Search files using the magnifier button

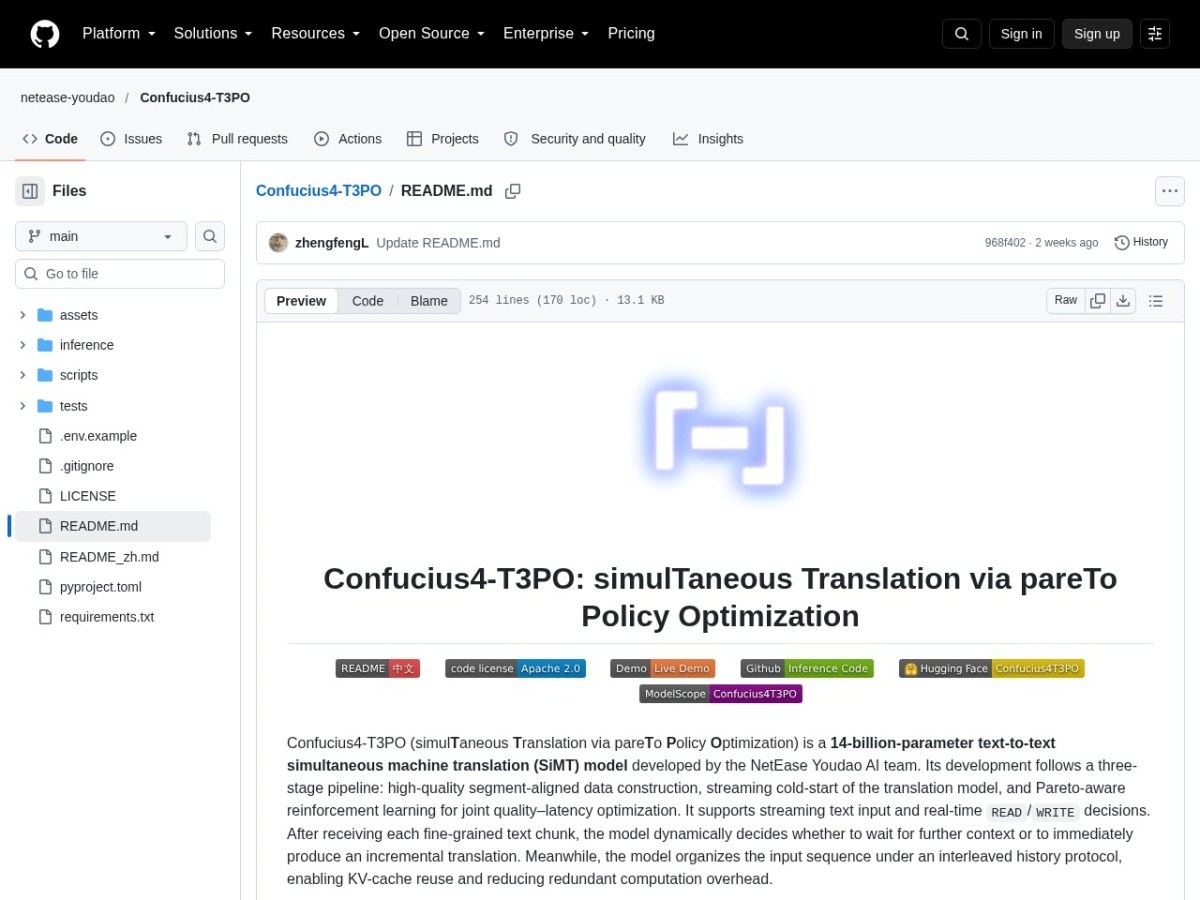pyautogui.click(x=210, y=236)
